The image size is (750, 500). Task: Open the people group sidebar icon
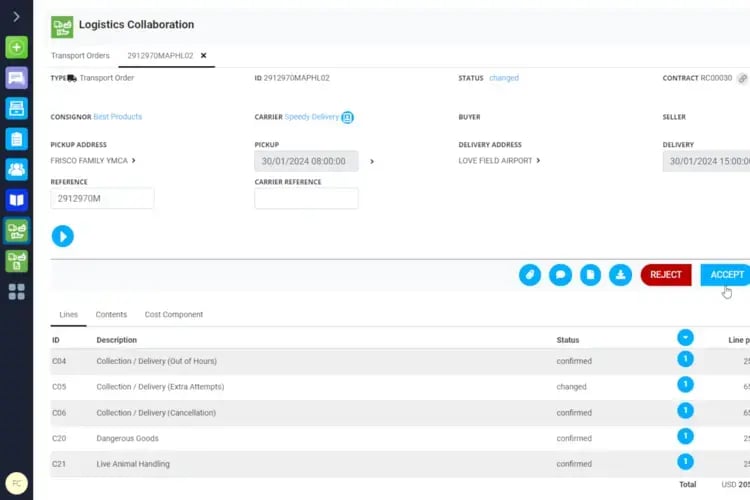(x=16, y=169)
